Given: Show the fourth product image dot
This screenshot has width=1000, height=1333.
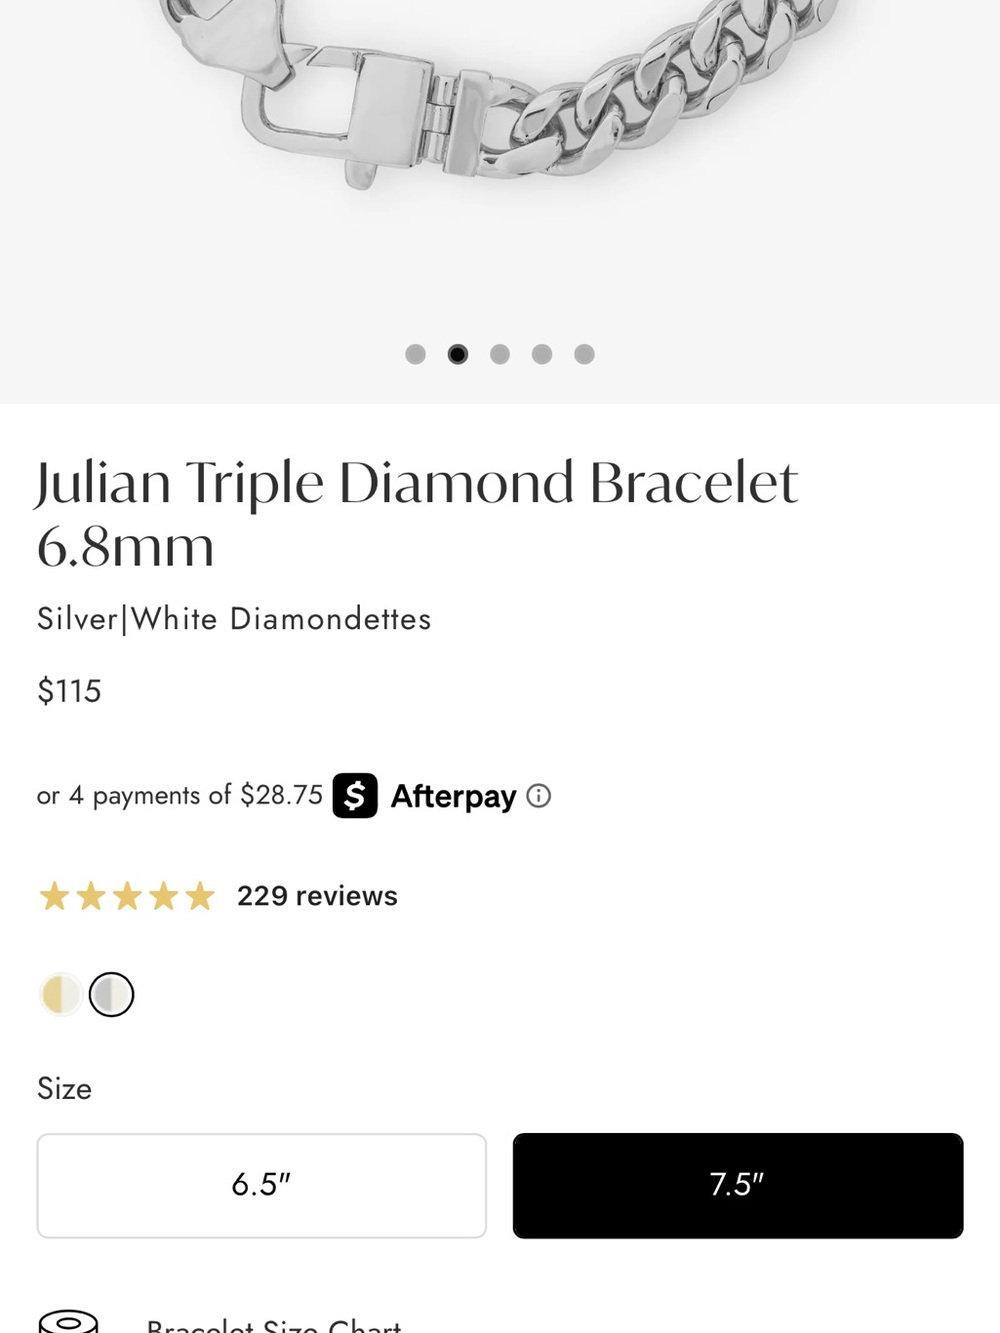Looking at the screenshot, I should pos(542,354).
